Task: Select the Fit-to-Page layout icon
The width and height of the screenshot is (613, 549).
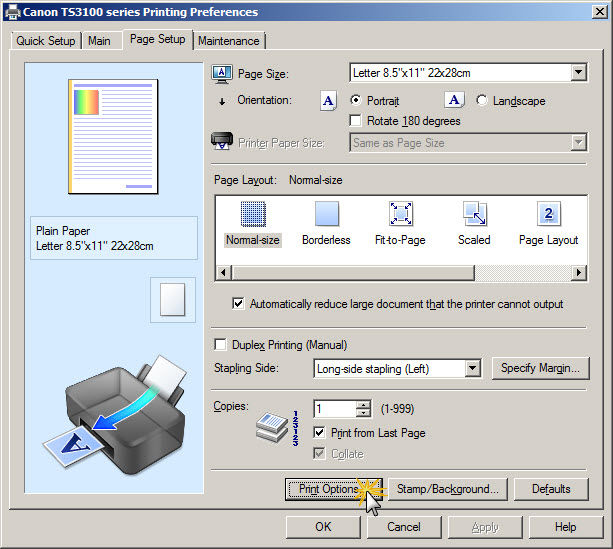Action: pos(400,214)
